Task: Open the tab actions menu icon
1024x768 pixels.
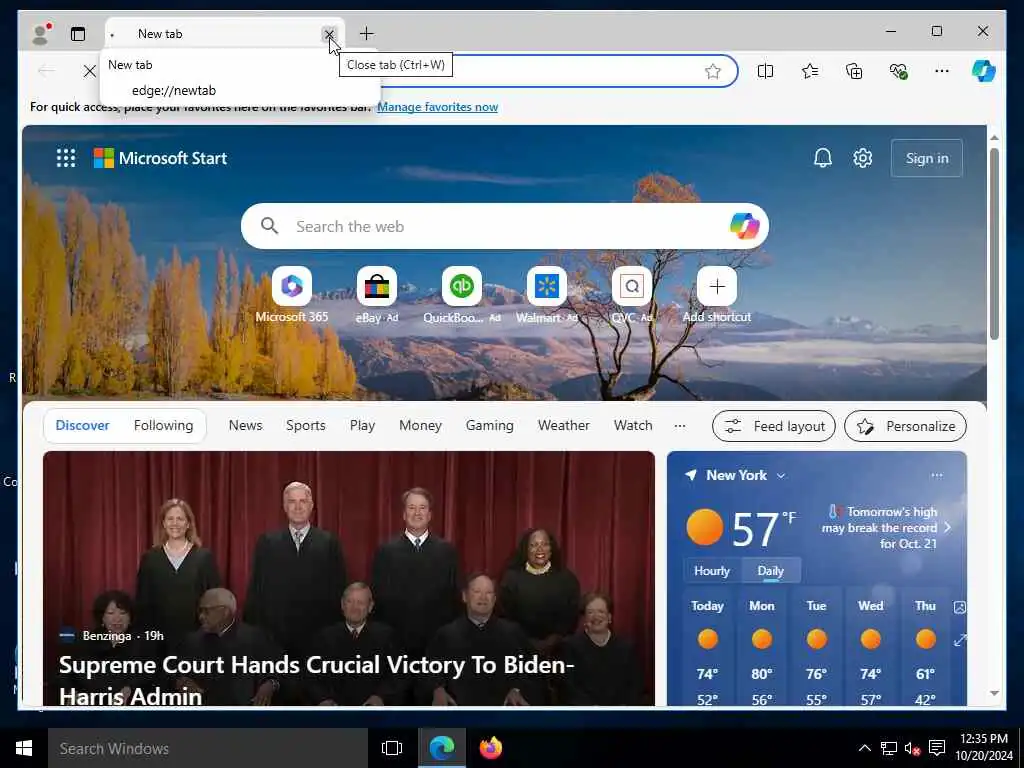Action: tap(78, 34)
